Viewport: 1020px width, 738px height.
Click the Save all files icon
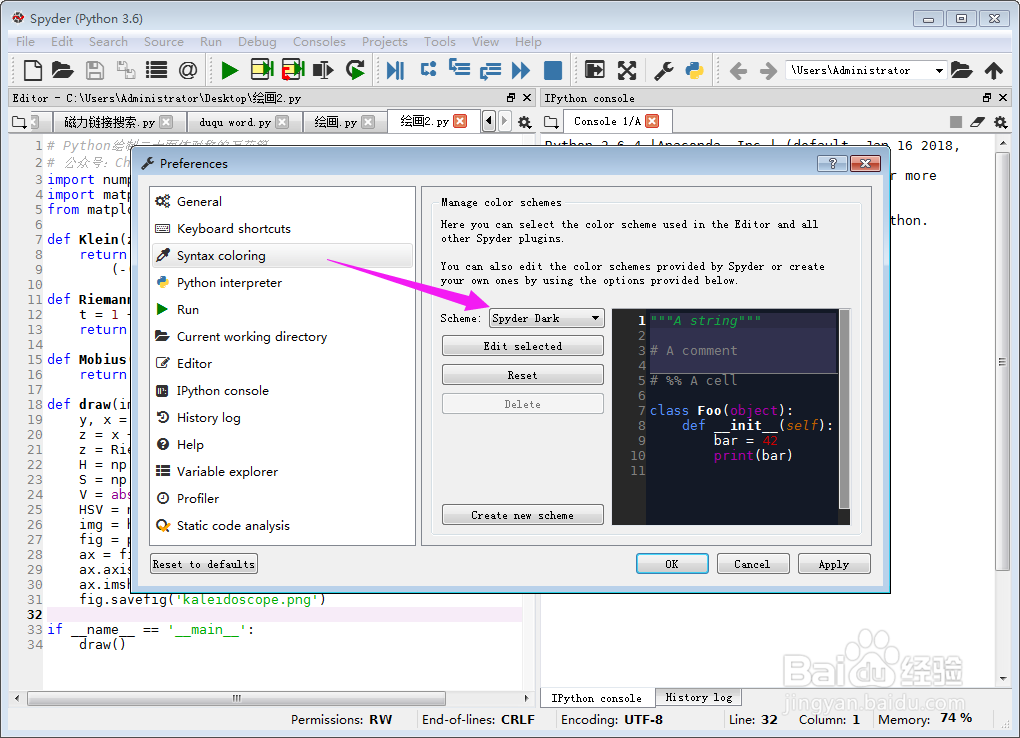click(x=126, y=70)
